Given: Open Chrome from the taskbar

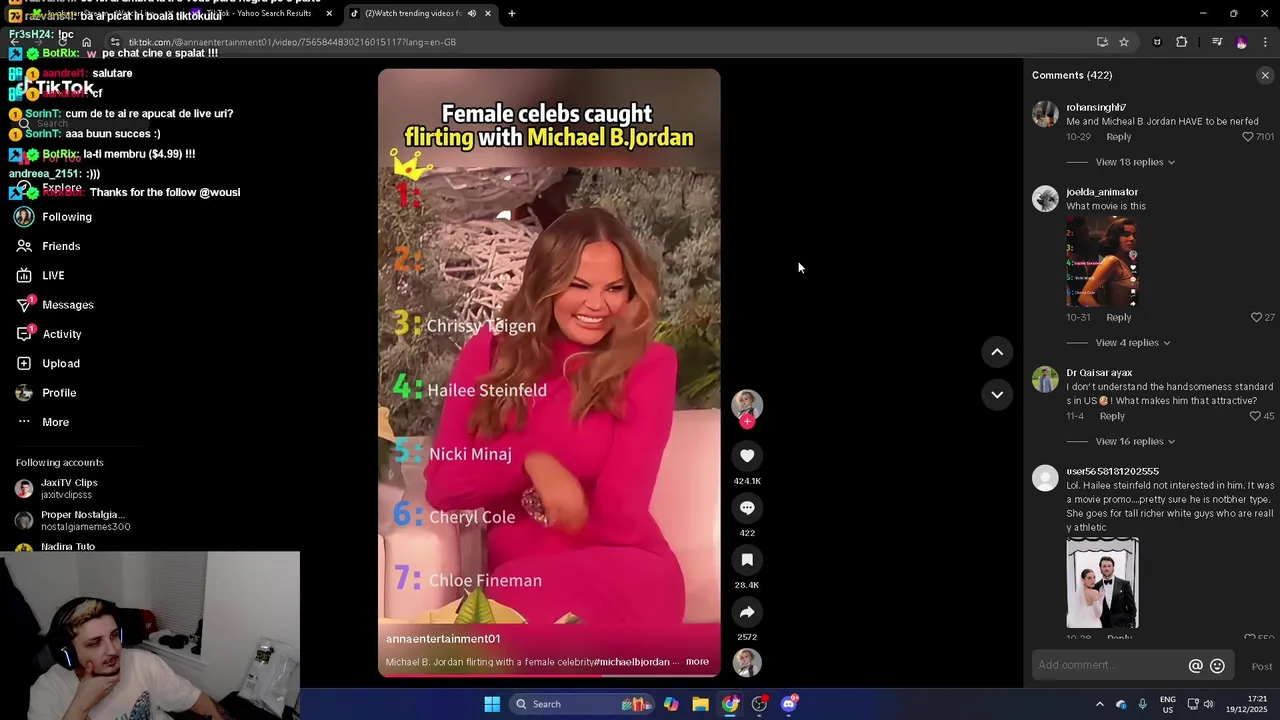Looking at the screenshot, I should tap(731, 704).
